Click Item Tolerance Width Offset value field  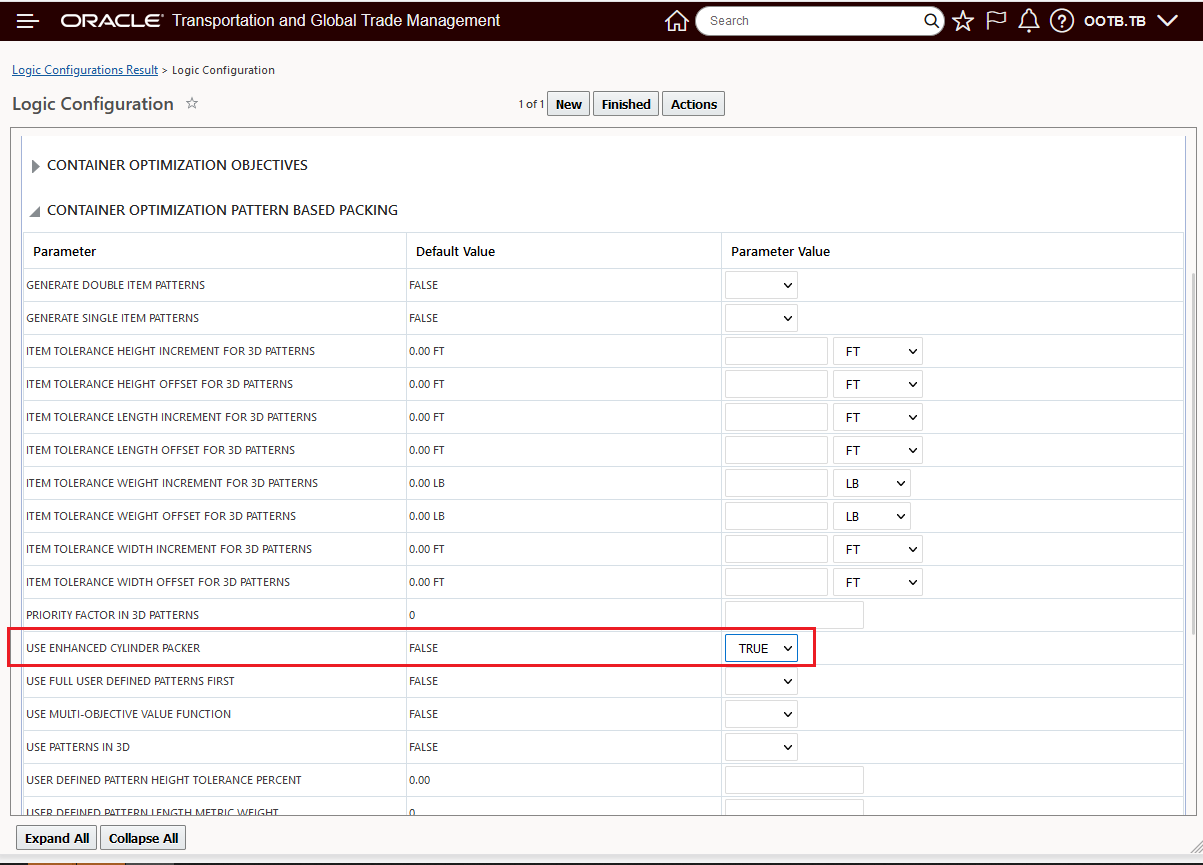(776, 582)
